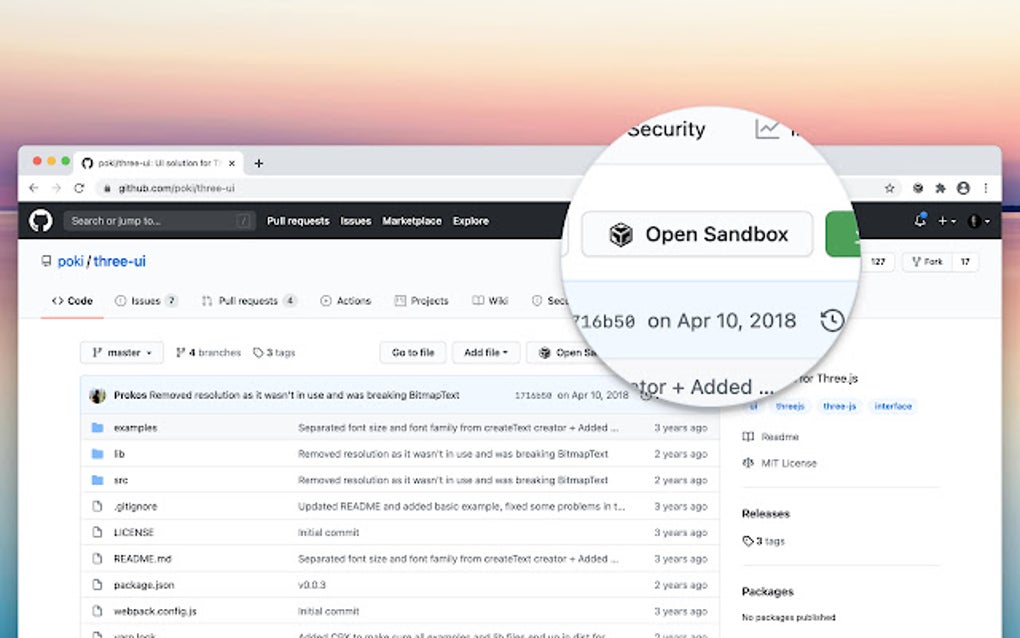1020x638 pixels.
Task: Reload the page with refresh icon
Action: tap(79, 188)
